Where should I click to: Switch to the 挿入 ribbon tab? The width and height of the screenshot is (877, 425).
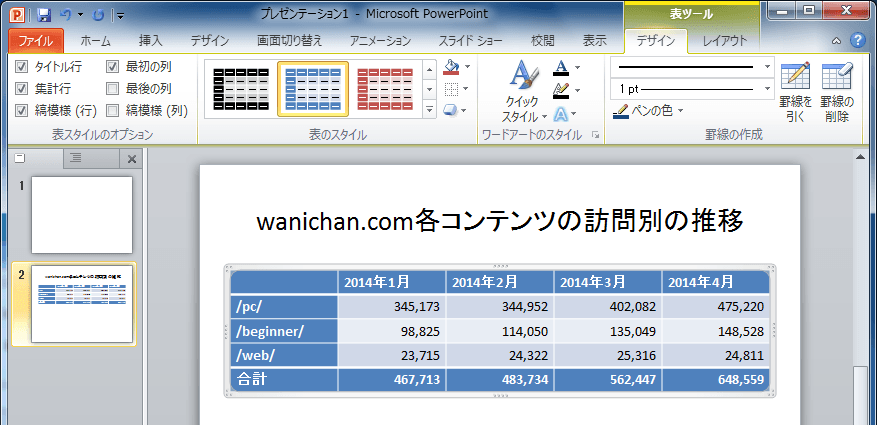(150, 41)
